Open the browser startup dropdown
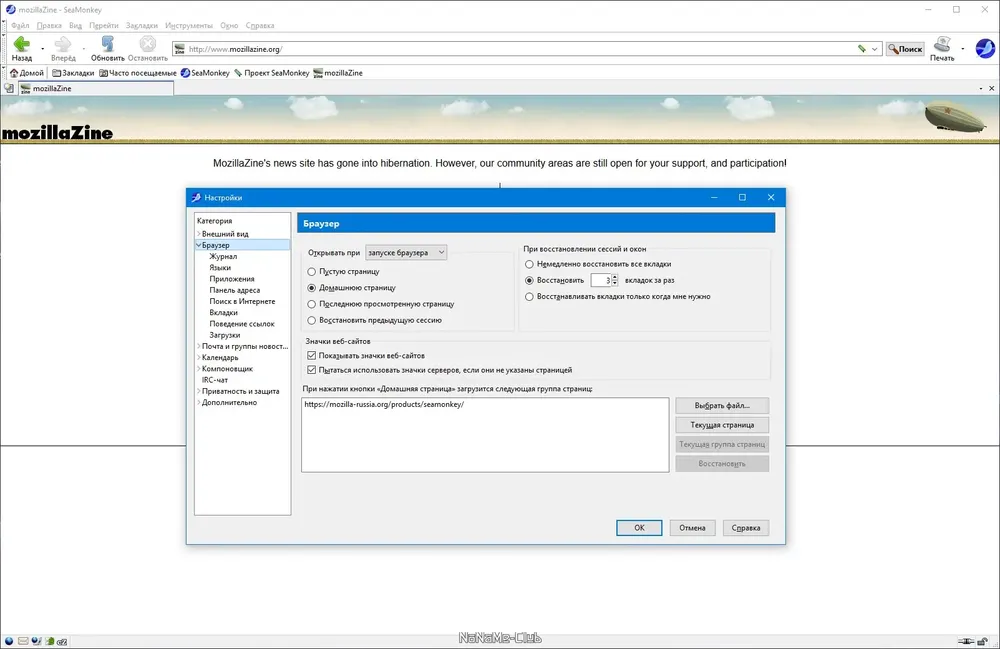 [x=406, y=252]
